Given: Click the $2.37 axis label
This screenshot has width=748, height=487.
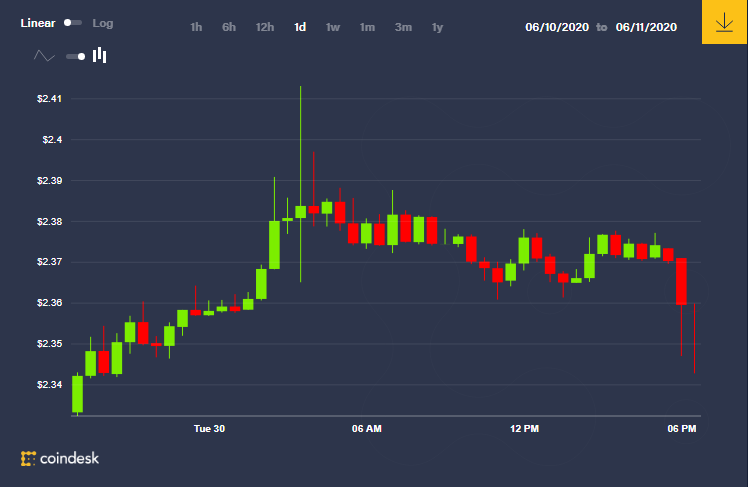Looking at the screenshot, I should [50, 262].
